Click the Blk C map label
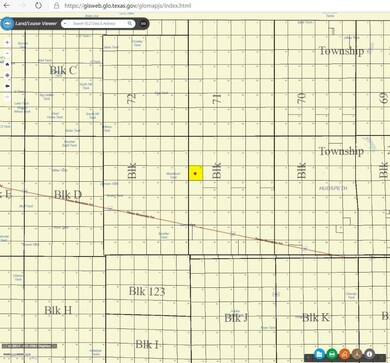This screenshot has height=363, width=390. click(x=63, y=70)
